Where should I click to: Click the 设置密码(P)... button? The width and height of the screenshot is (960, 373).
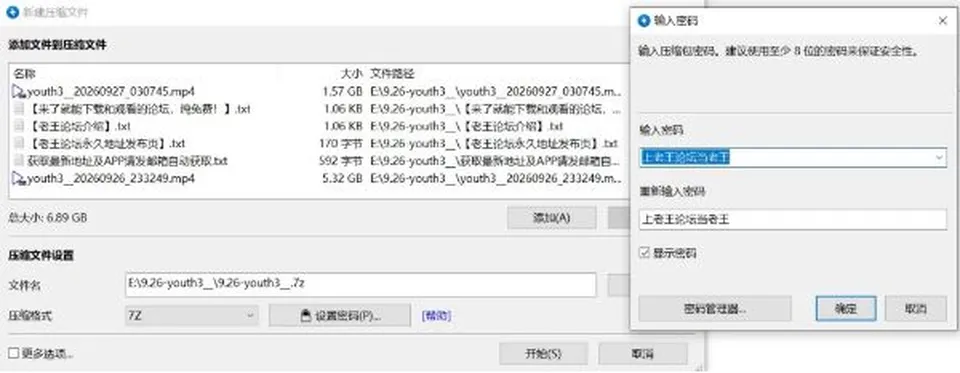[x=340, y=315]
